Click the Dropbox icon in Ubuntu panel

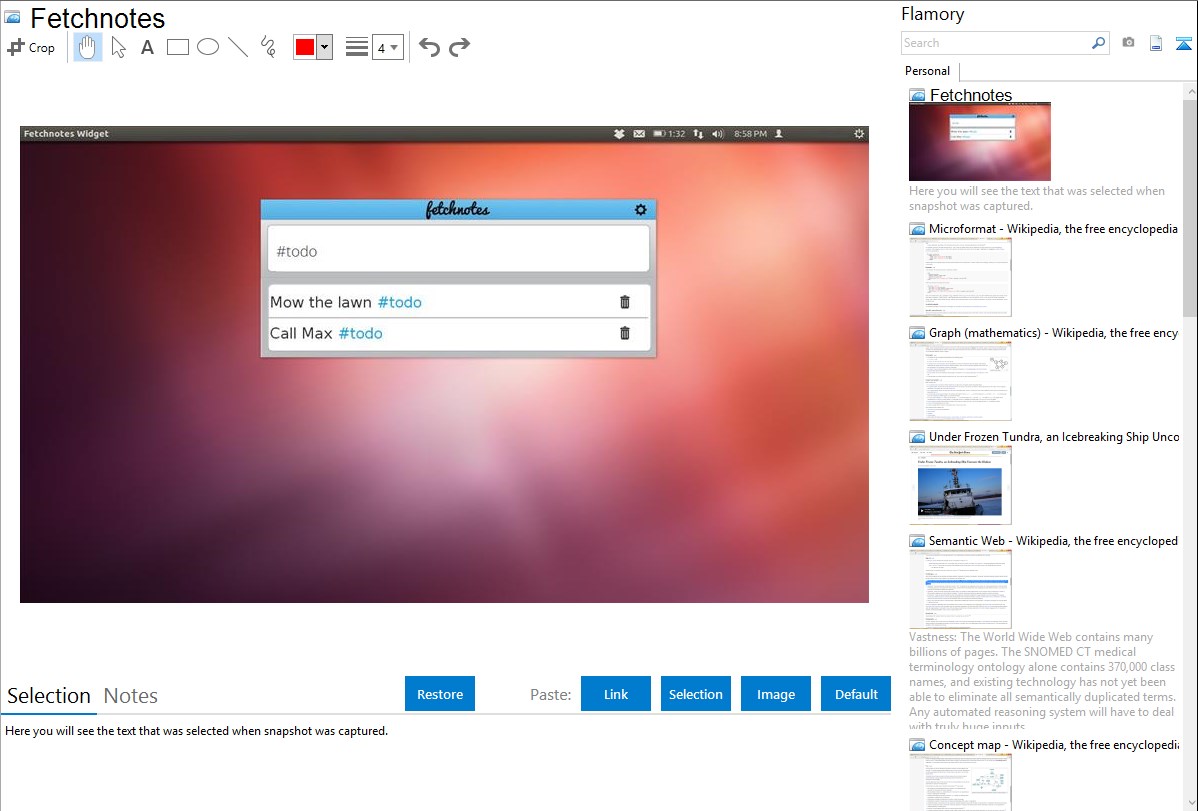pos(620,134)
